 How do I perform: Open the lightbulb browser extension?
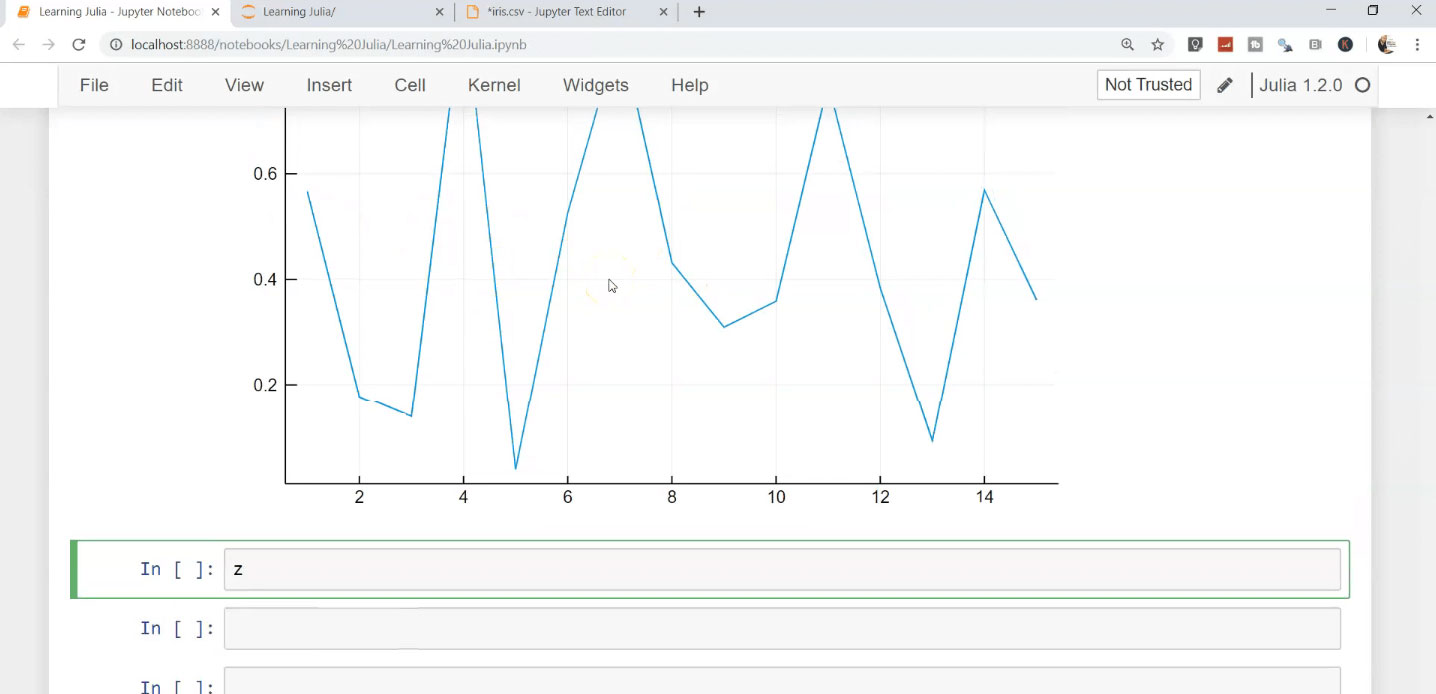[1195, 45]
